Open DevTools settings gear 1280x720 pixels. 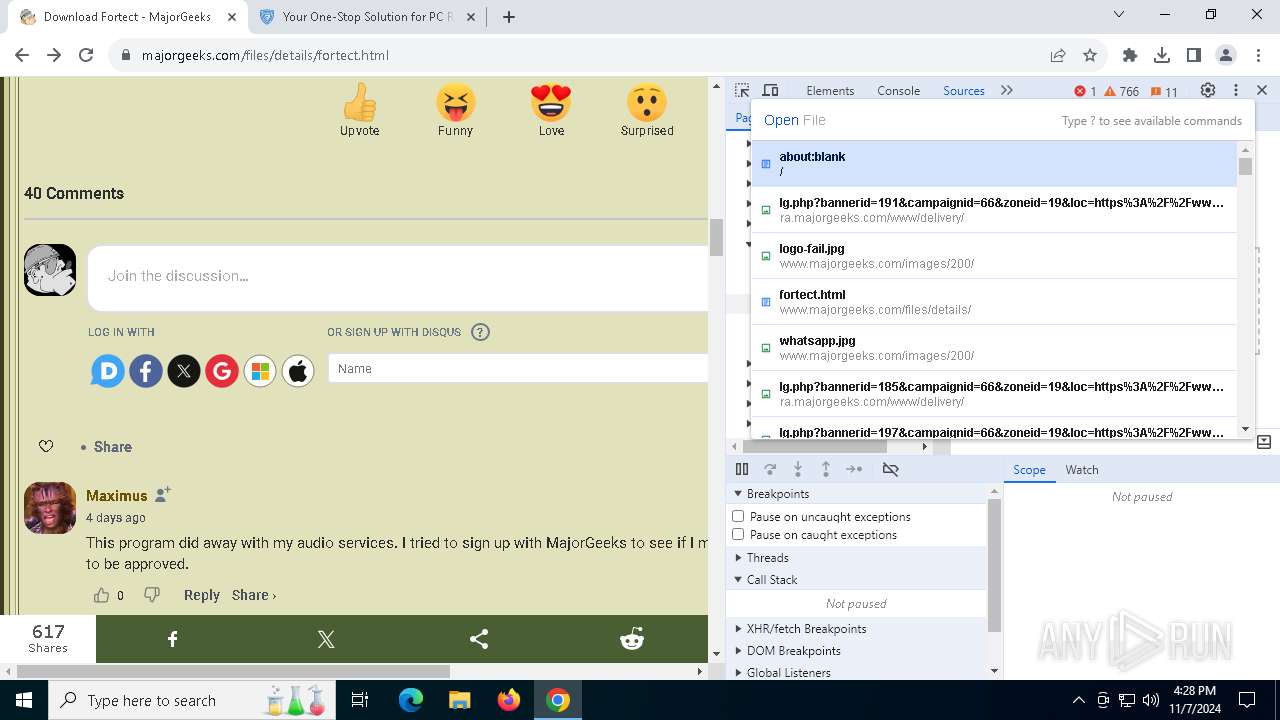(1208, 90)
